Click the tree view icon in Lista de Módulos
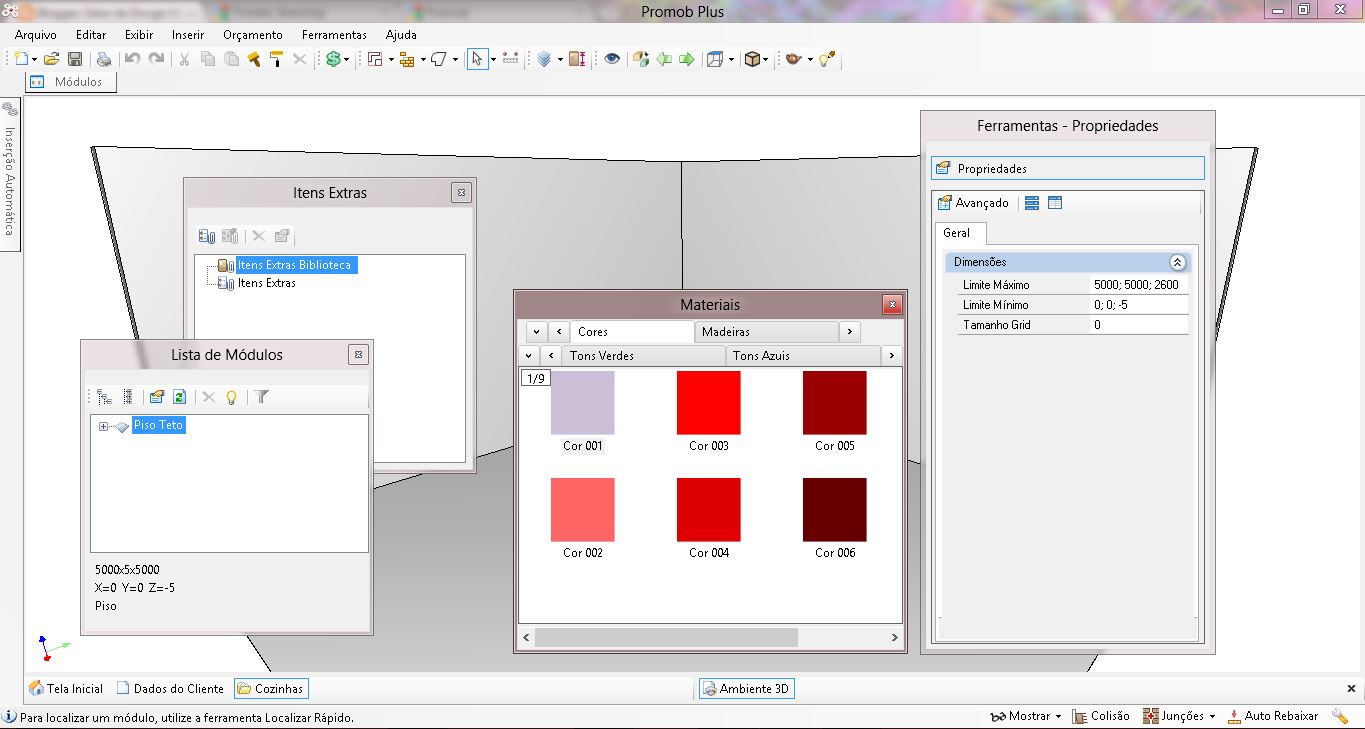Viewport: 1365px width, 729px height. [104, 397]
